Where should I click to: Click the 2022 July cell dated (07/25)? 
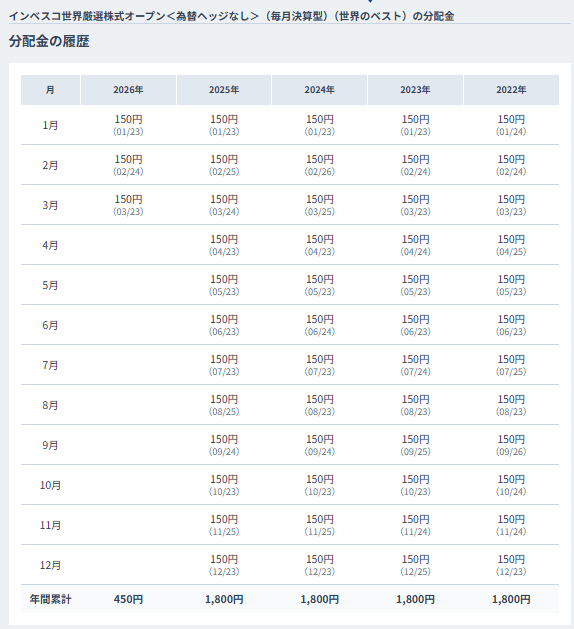click(x=511, y=365)
